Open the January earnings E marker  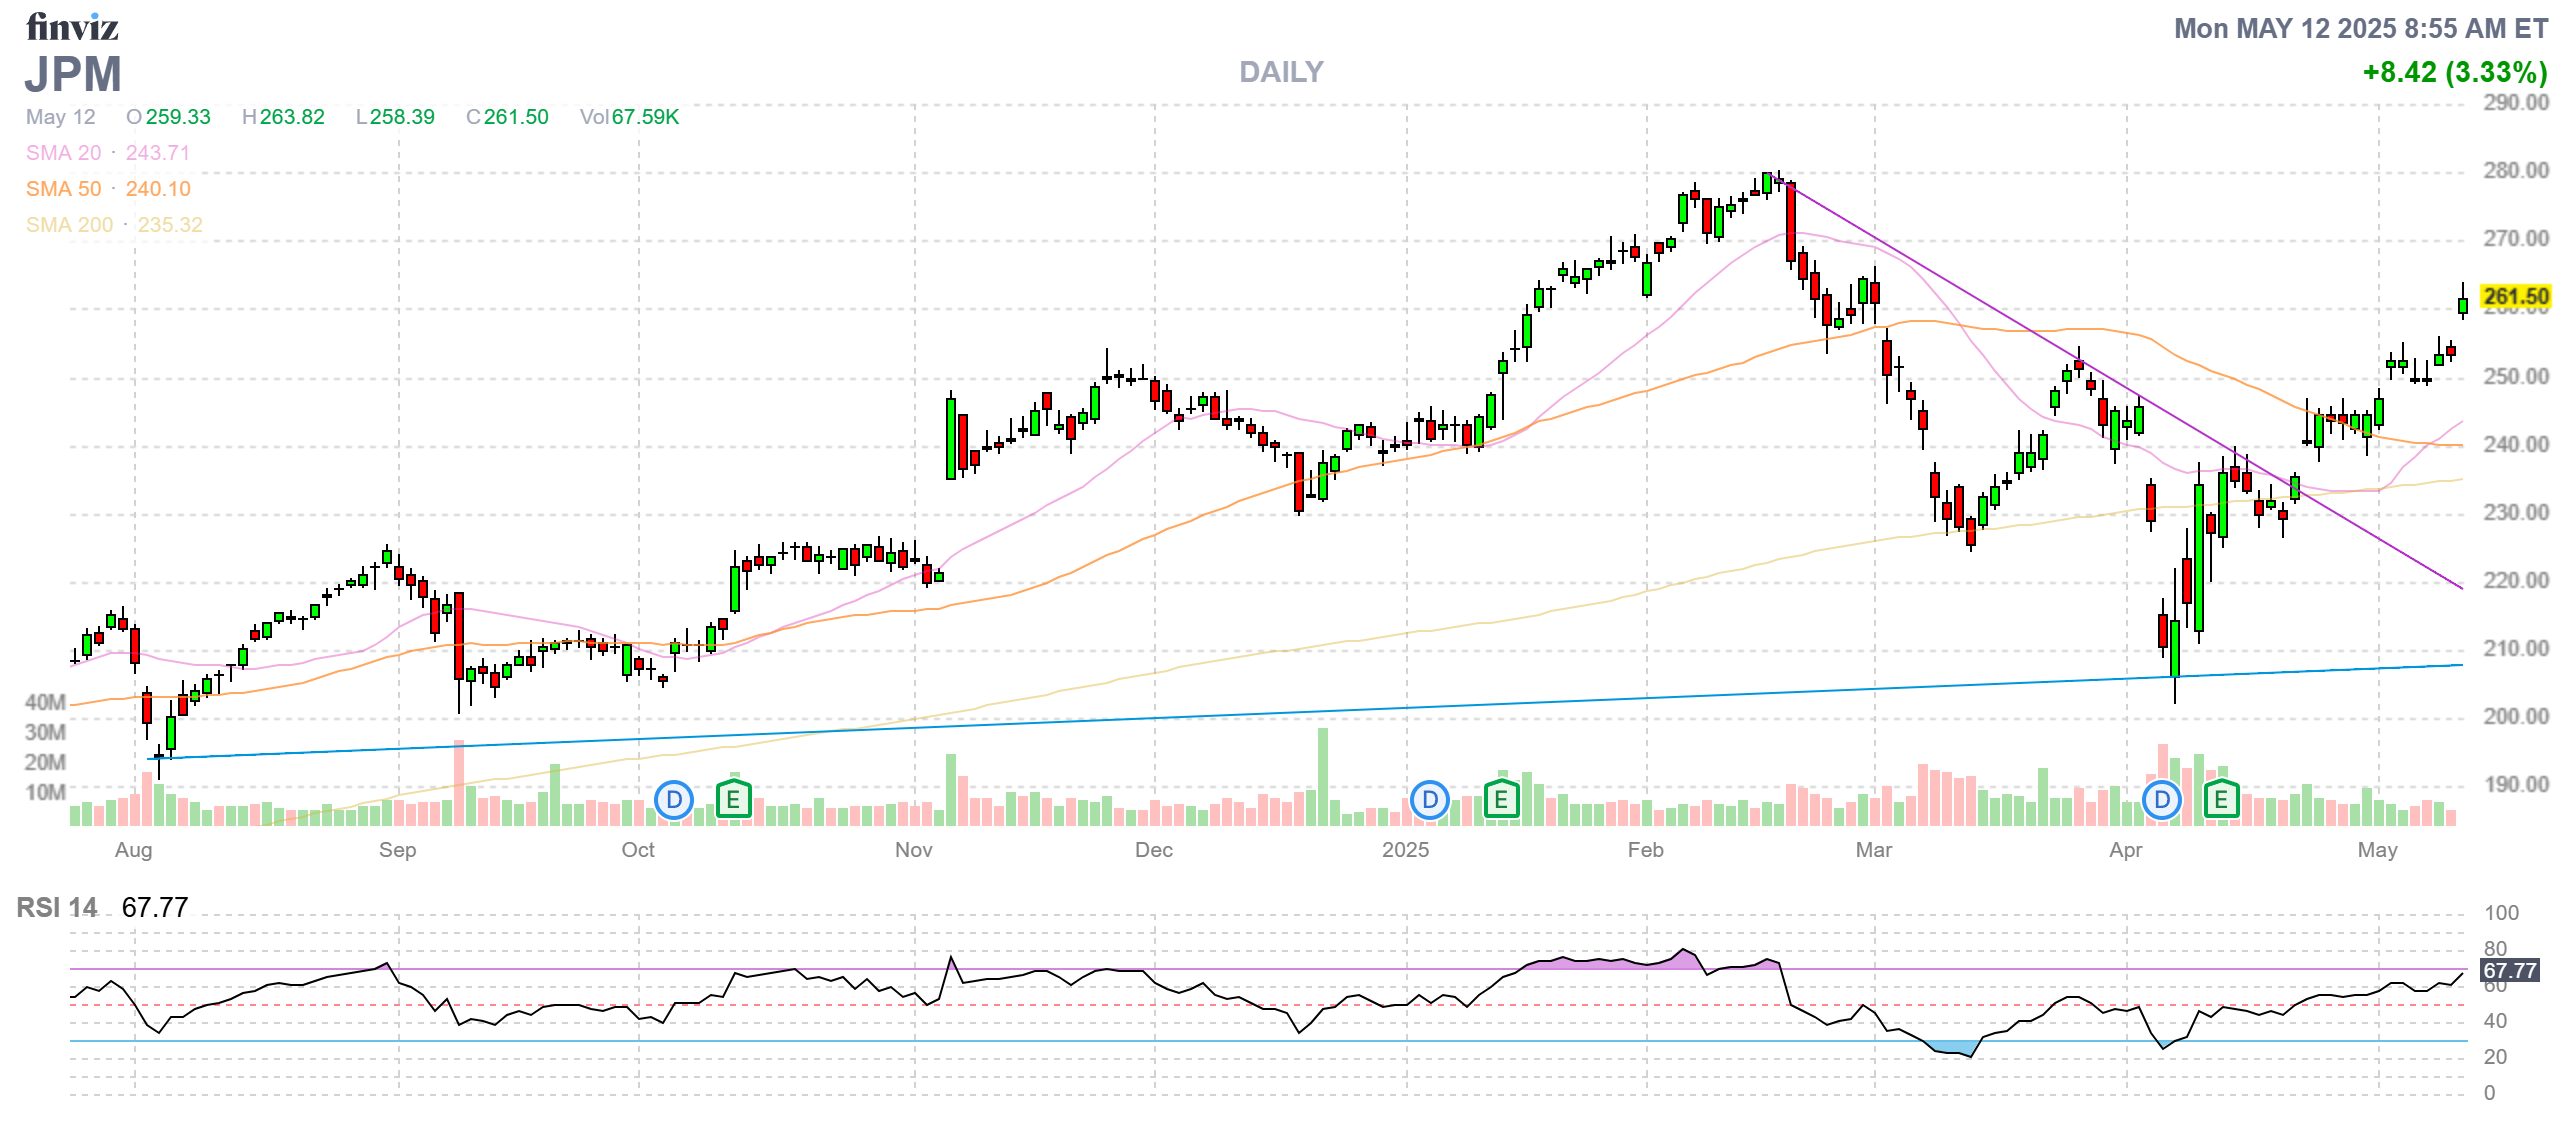(1500, 800)
